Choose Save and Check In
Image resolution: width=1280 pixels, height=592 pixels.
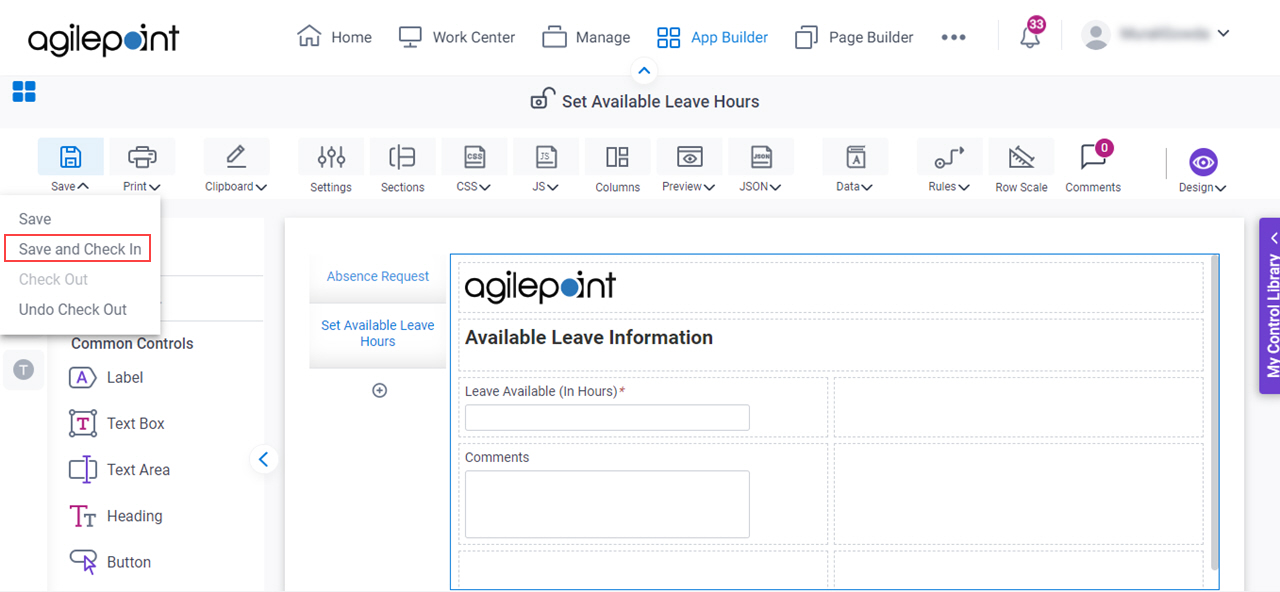[80, 249]
